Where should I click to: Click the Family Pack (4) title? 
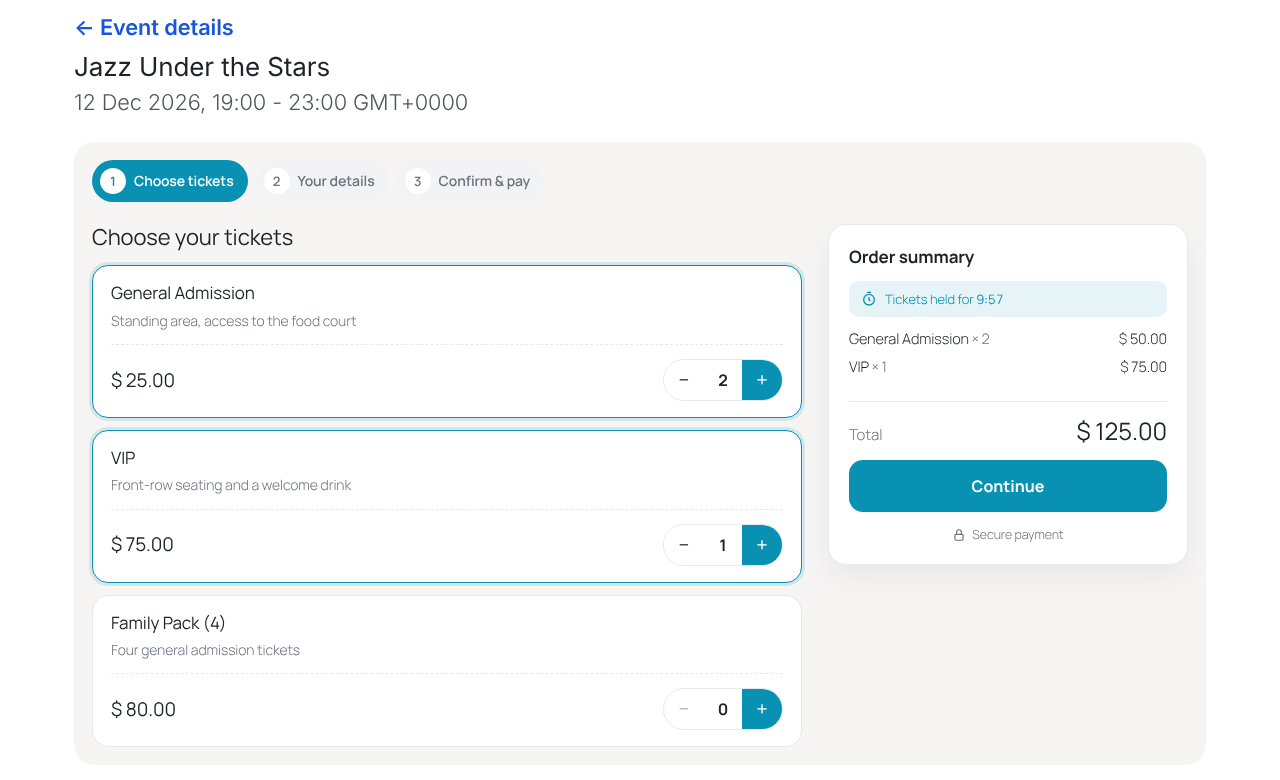pos(168,623)
